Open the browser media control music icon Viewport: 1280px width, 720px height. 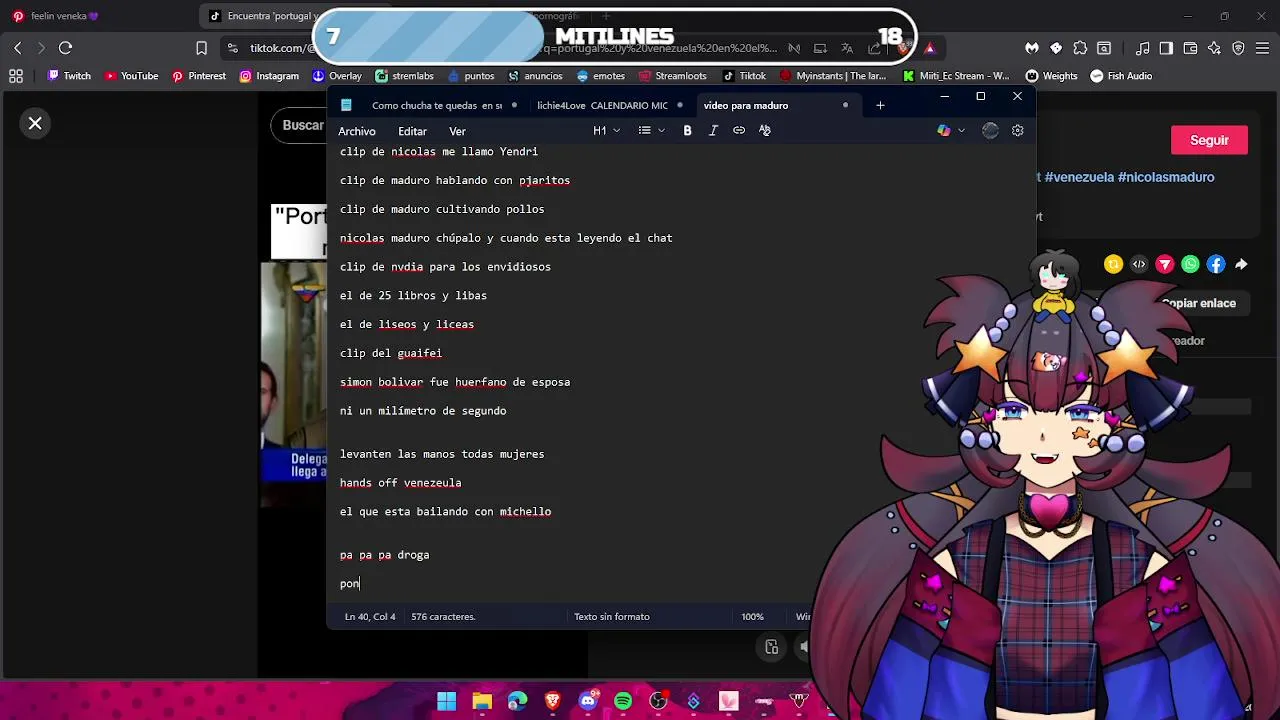click(x=1143, y=48)
